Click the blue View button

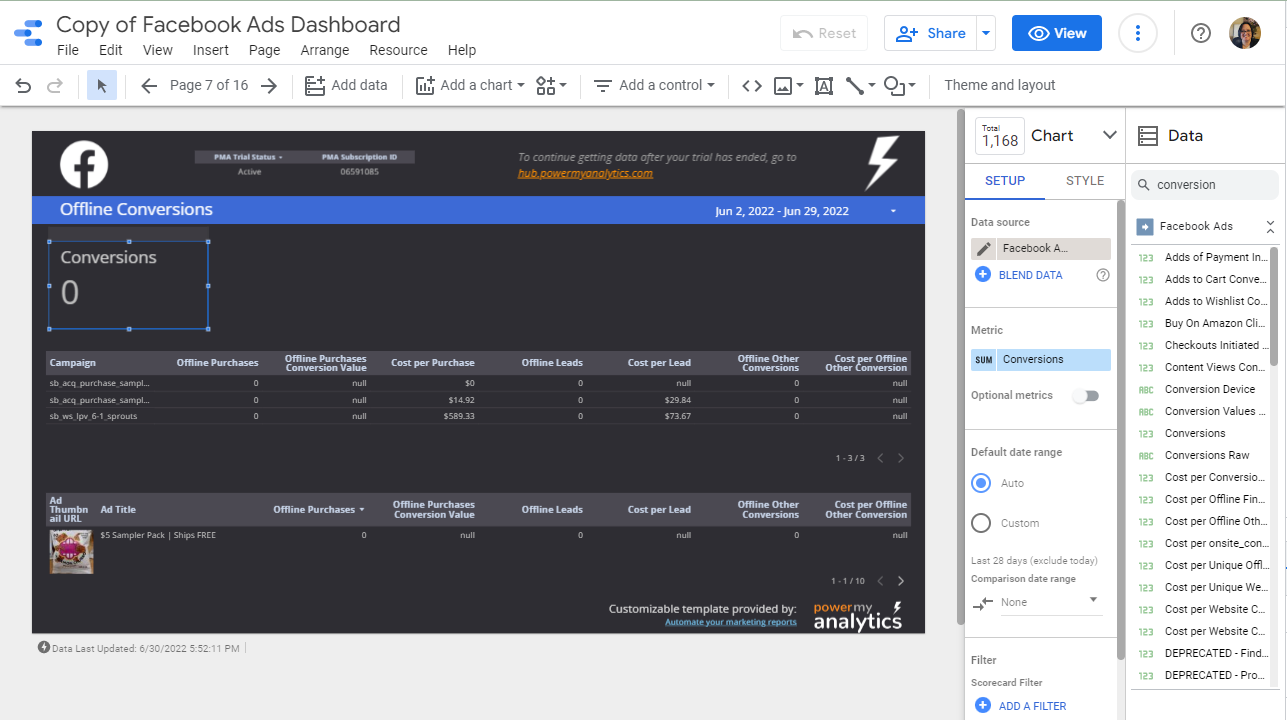click(x=1056, y=33)
